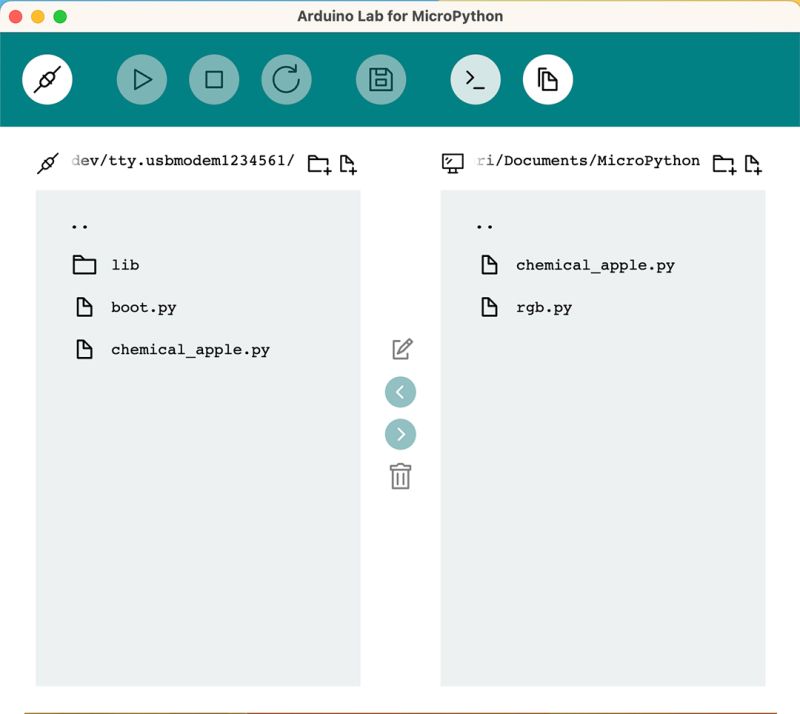Click the trash icon to delete selected file

[401, 476]
